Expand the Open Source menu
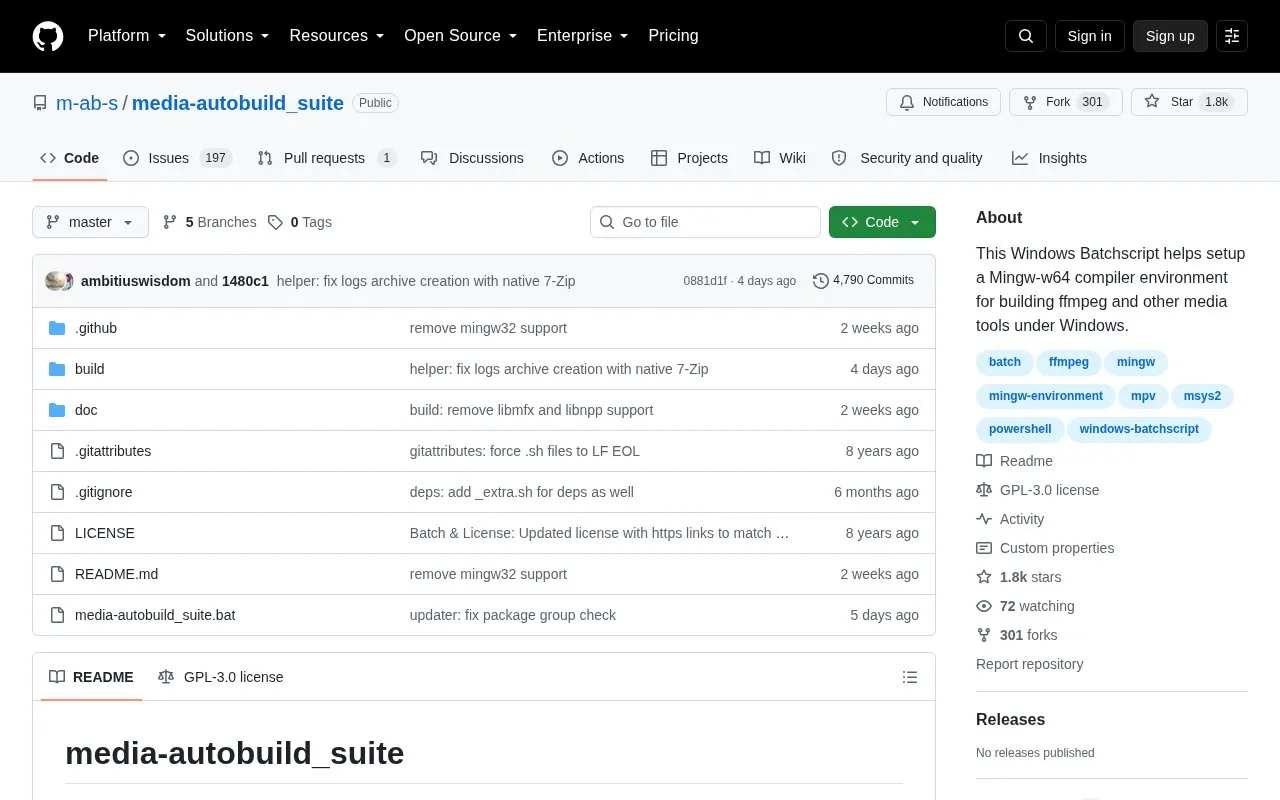The image size is (1280, 800). click(461, 36)
